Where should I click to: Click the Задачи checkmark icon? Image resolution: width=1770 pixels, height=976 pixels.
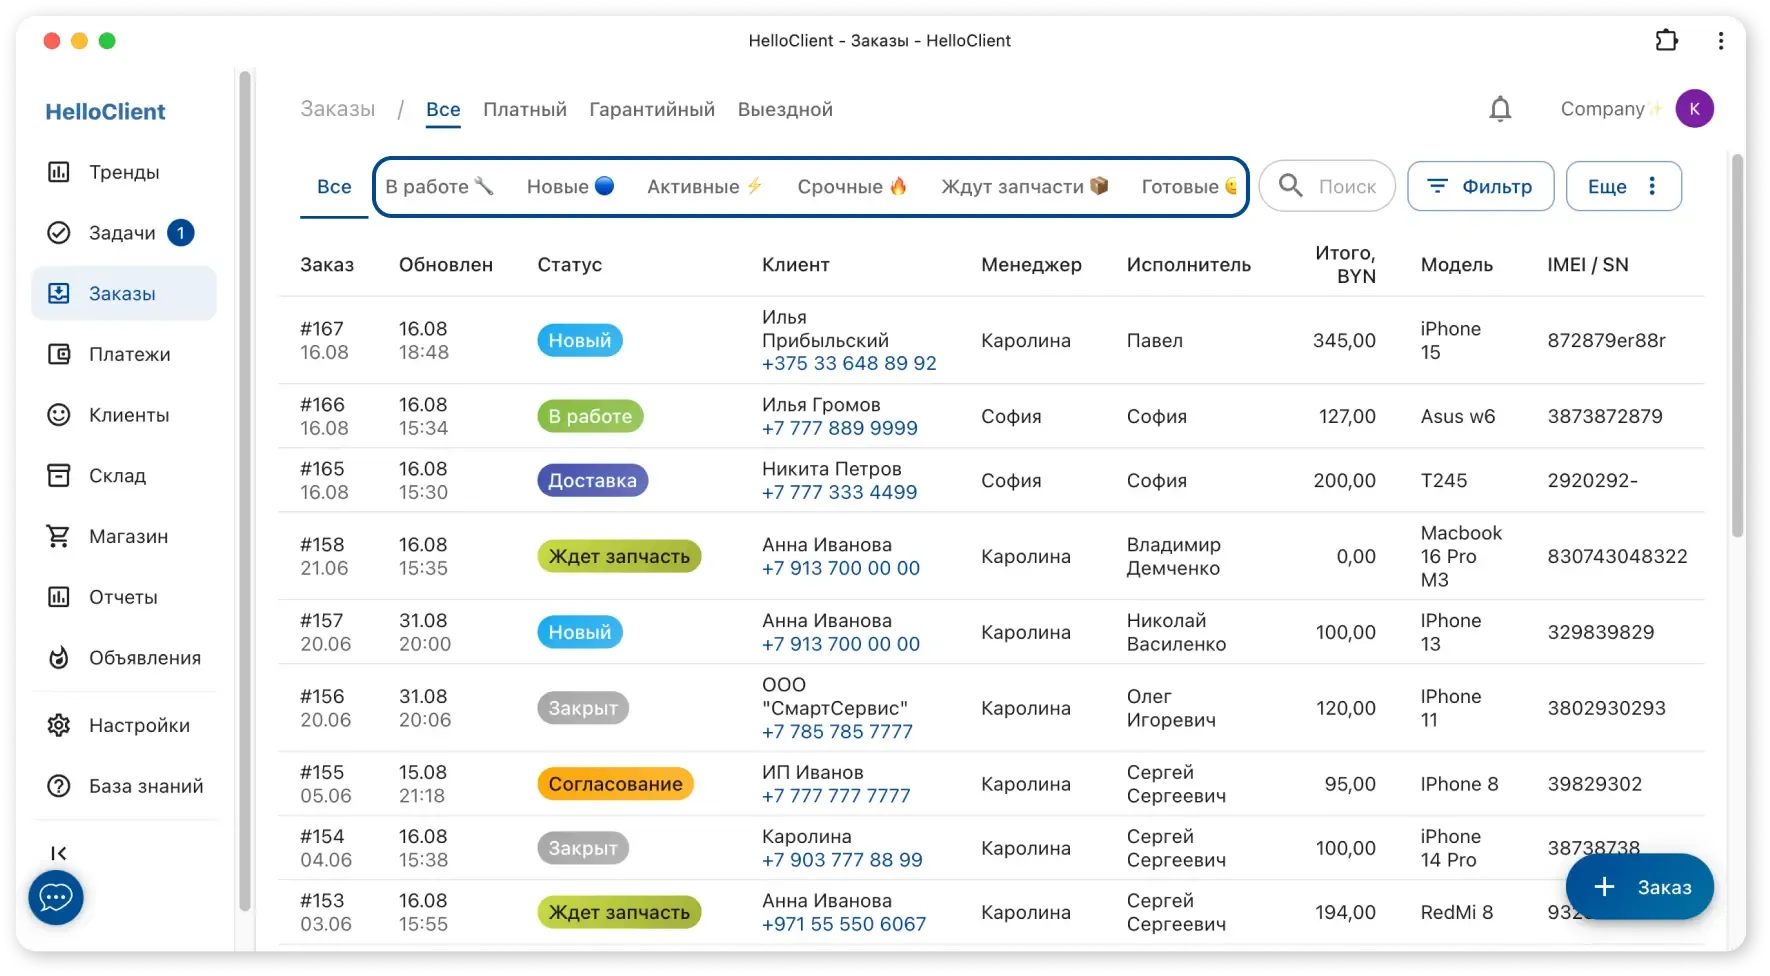pos(59,233)
